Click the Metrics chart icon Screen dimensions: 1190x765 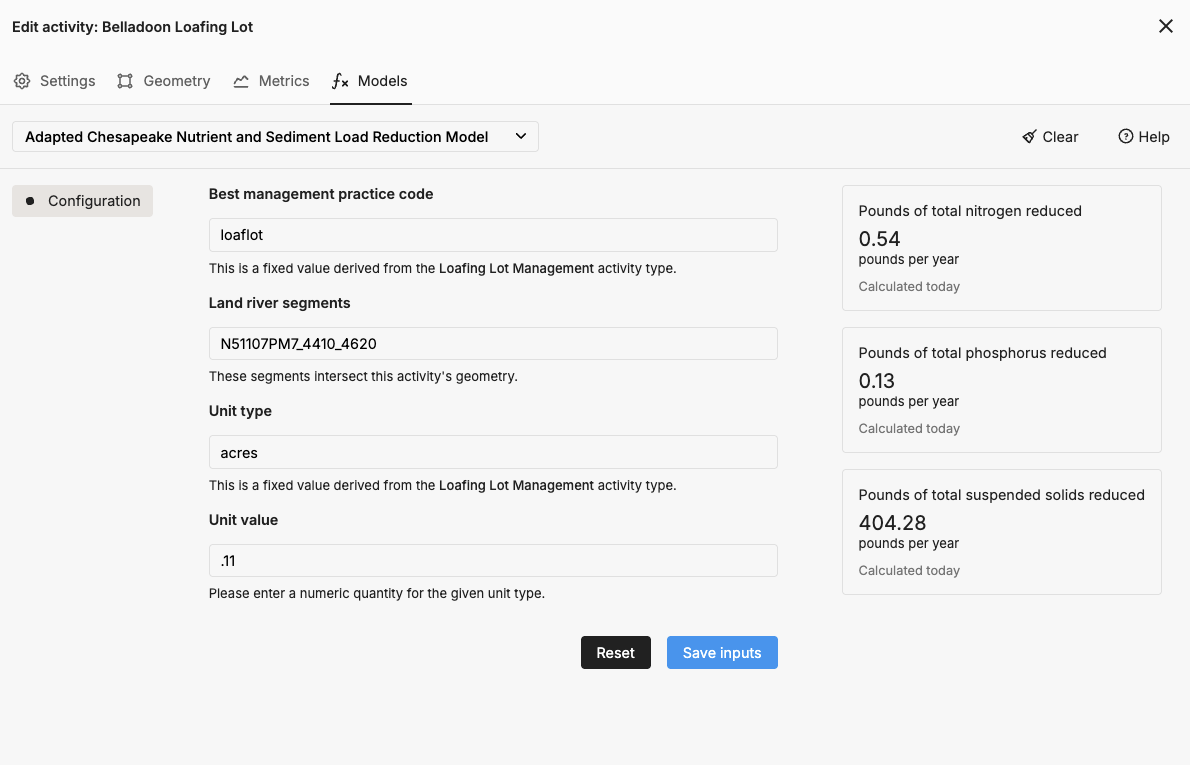[241, 81]
